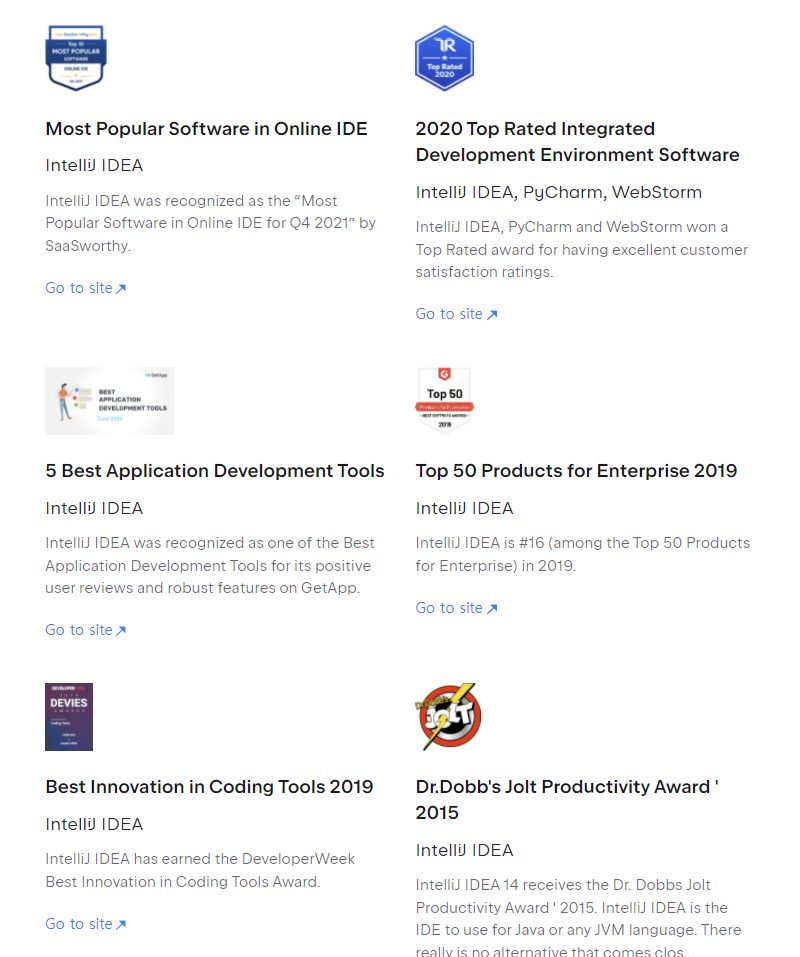Click the DEVIES Awards badge image
The height and width of the screenshot is (957, 800).
tap(69, 717)
